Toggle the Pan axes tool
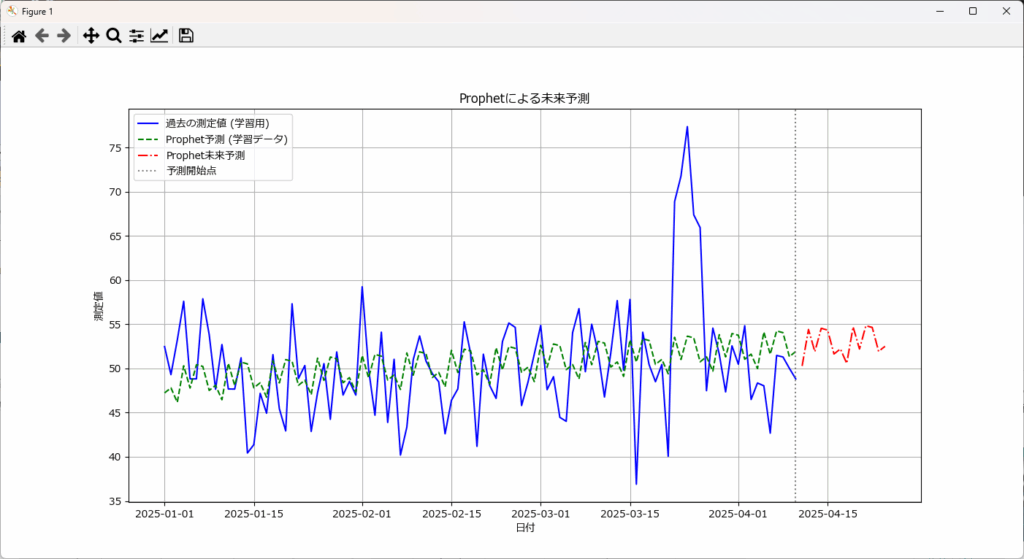Viewport: 1024px width, 559px height. [x=91, y=36]
